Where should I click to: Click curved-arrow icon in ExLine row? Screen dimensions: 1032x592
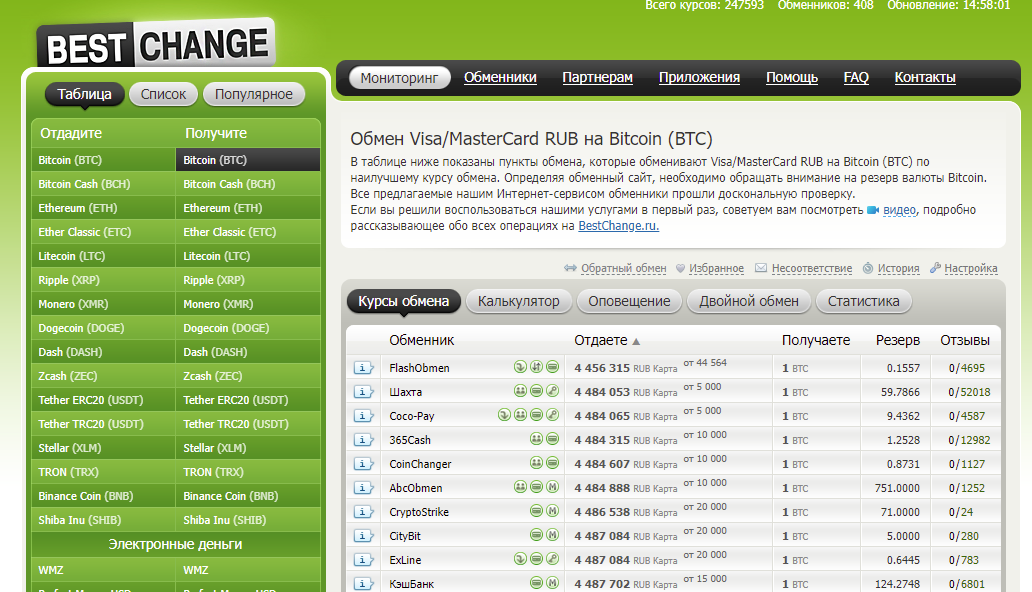point(520,559)
